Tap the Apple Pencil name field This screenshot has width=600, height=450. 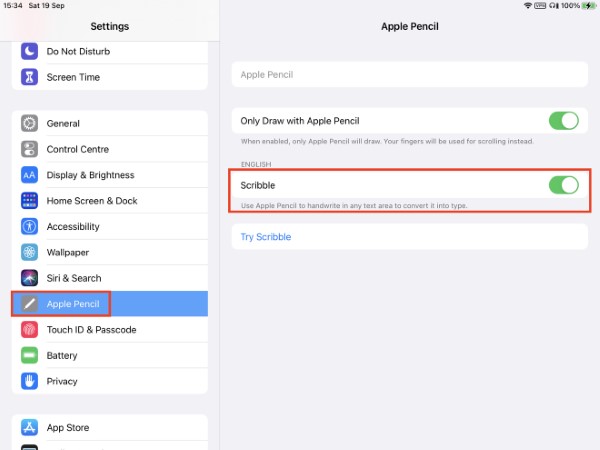[409, 75]
